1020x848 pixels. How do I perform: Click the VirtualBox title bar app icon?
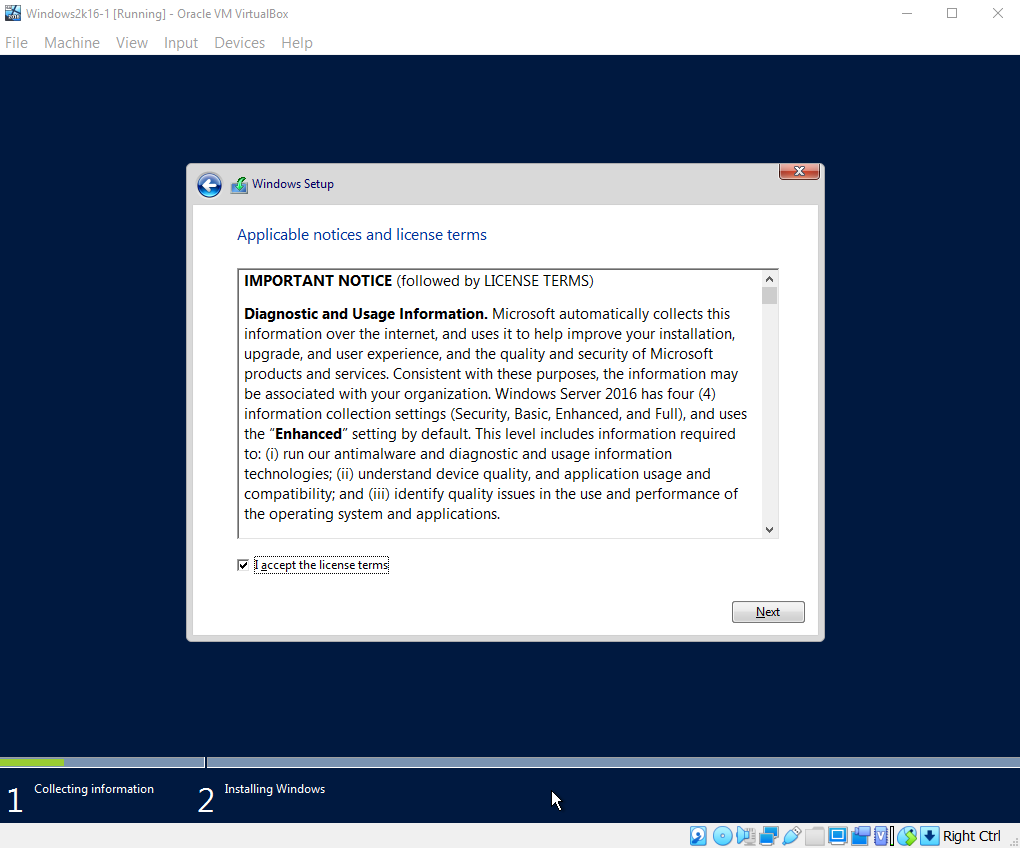[x=12, y=13]
